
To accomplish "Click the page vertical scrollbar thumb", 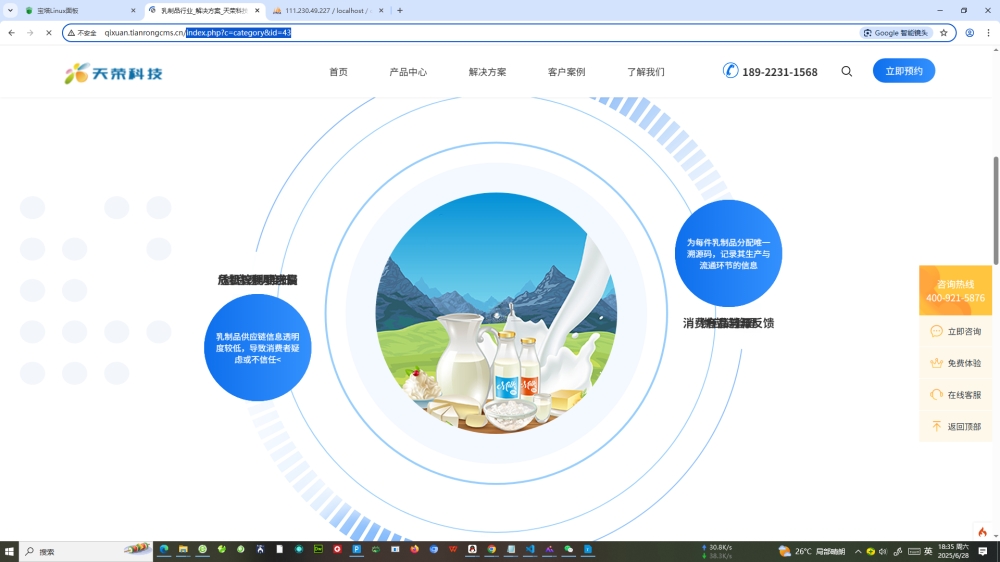I will click(996, 210).
